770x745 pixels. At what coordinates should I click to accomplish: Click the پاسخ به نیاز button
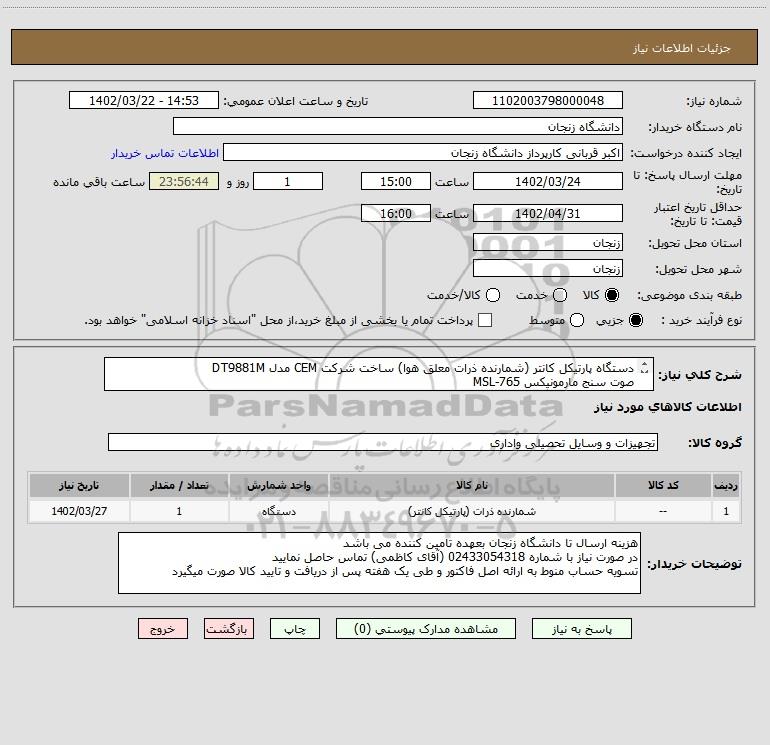coord(581,629)
